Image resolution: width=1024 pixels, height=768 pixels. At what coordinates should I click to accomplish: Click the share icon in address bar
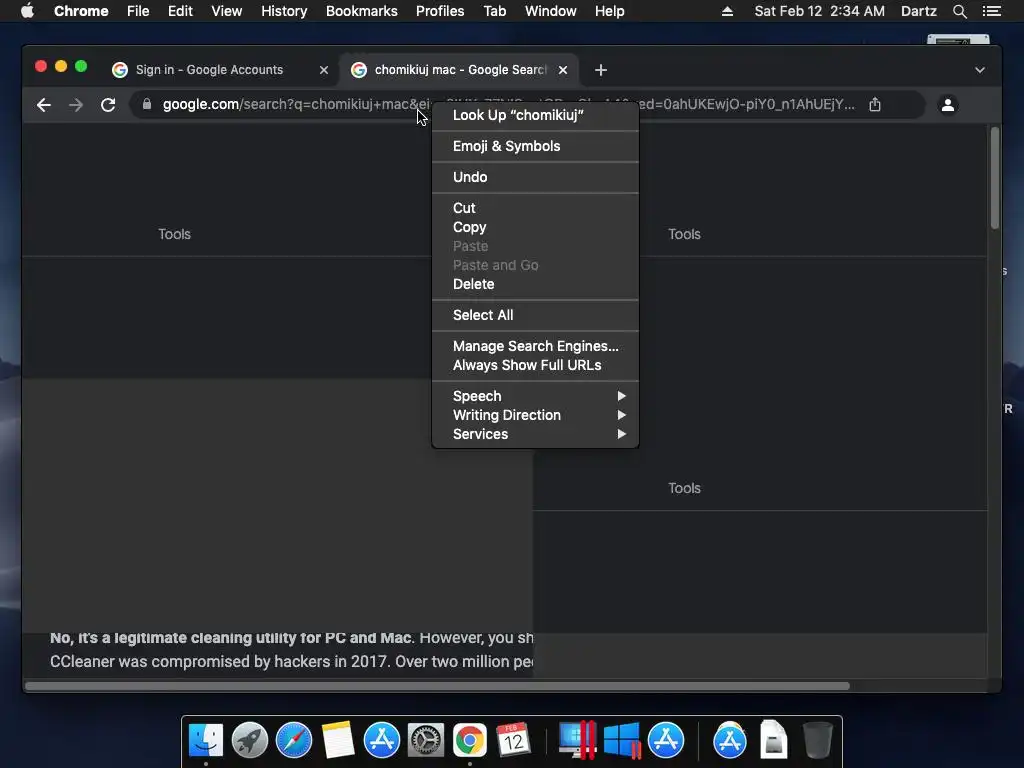(875, 104)
